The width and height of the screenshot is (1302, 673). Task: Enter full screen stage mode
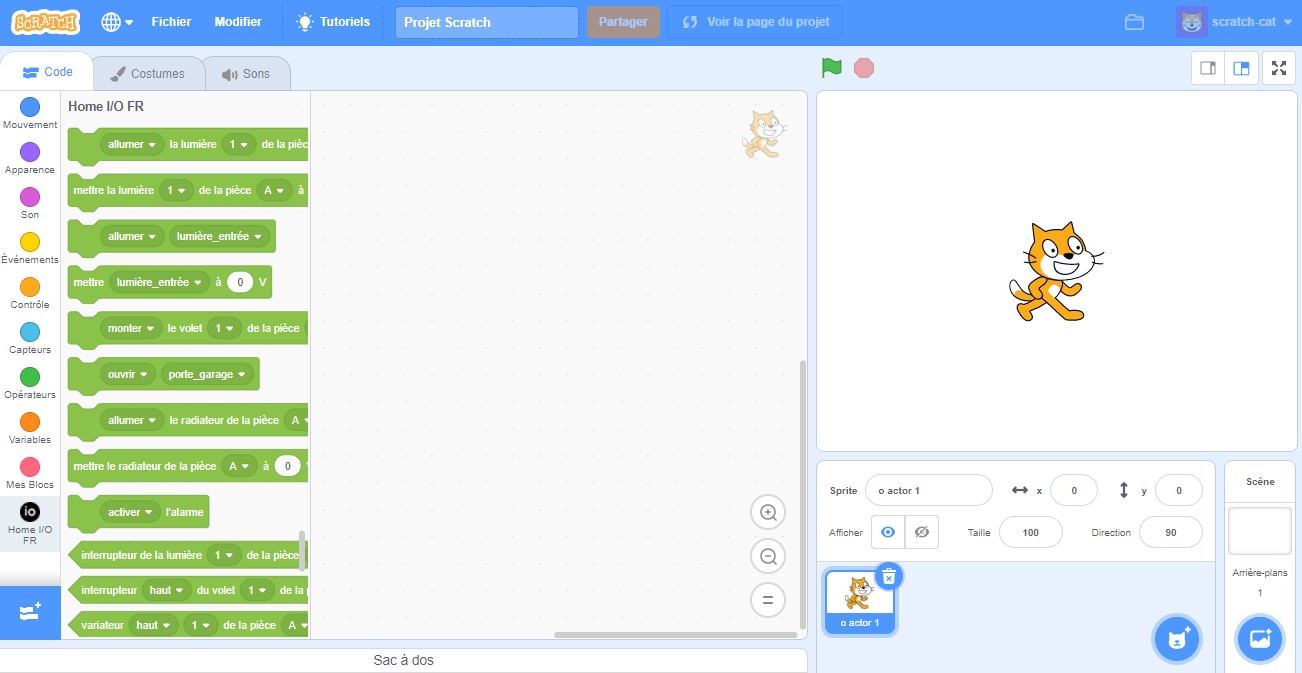click(1278, 68)
